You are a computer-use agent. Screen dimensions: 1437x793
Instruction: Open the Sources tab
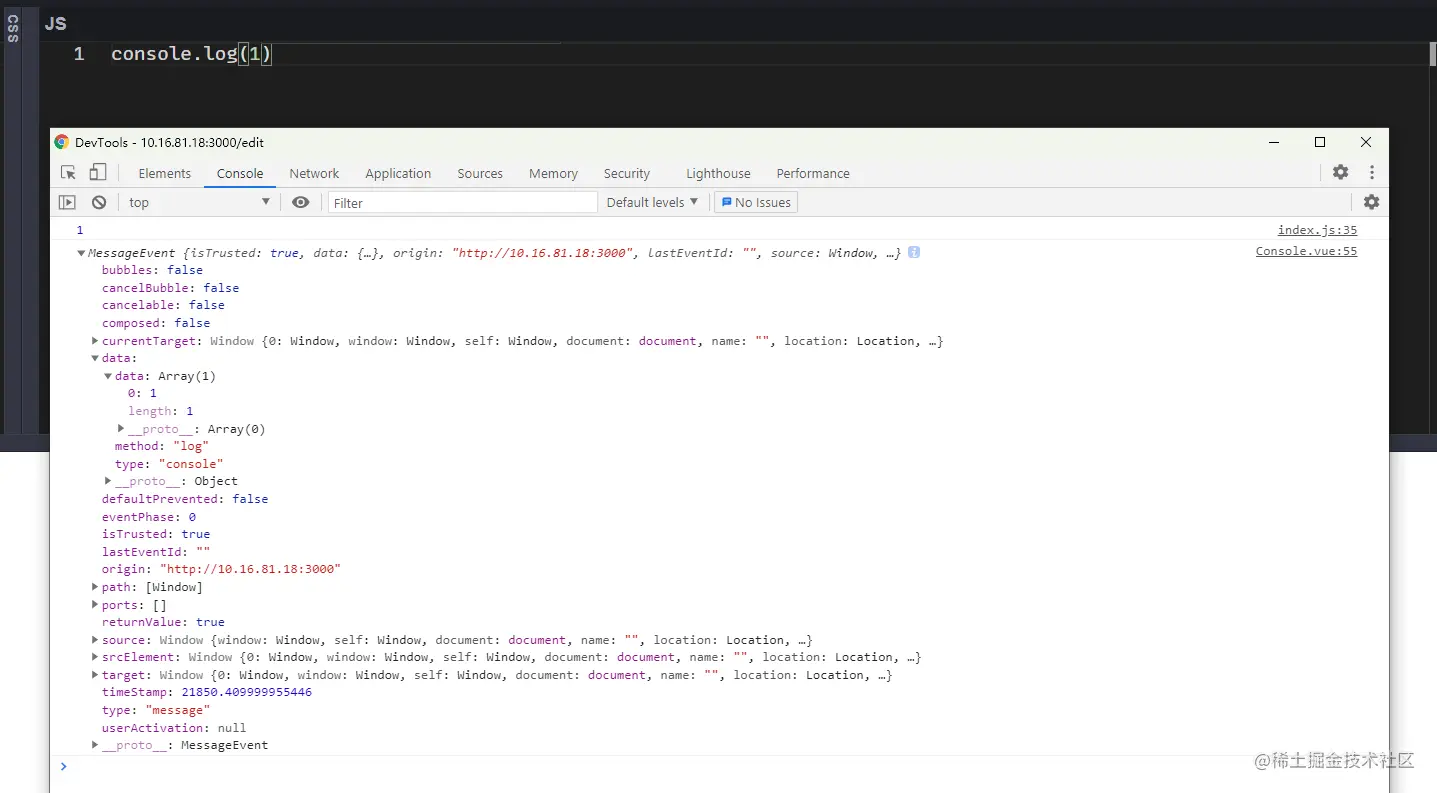480,173
